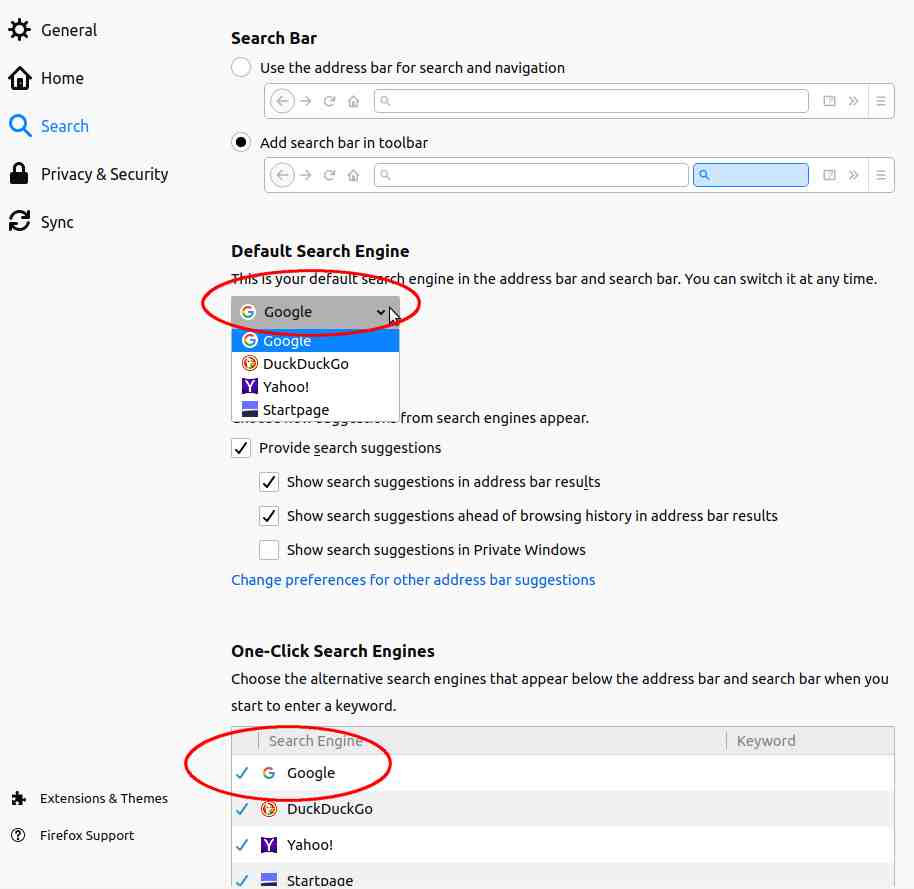Open the Home settings house icon
The image size is (914, 889).
pyautogui.click(x=20, y=78)
